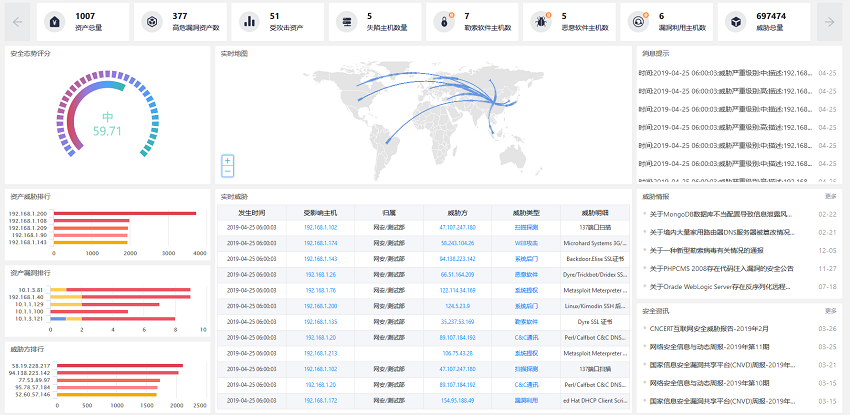Sort by 发生时间 column header
Image resolution: width=850 pixels, height=415 pixels.
click(252, 212)
